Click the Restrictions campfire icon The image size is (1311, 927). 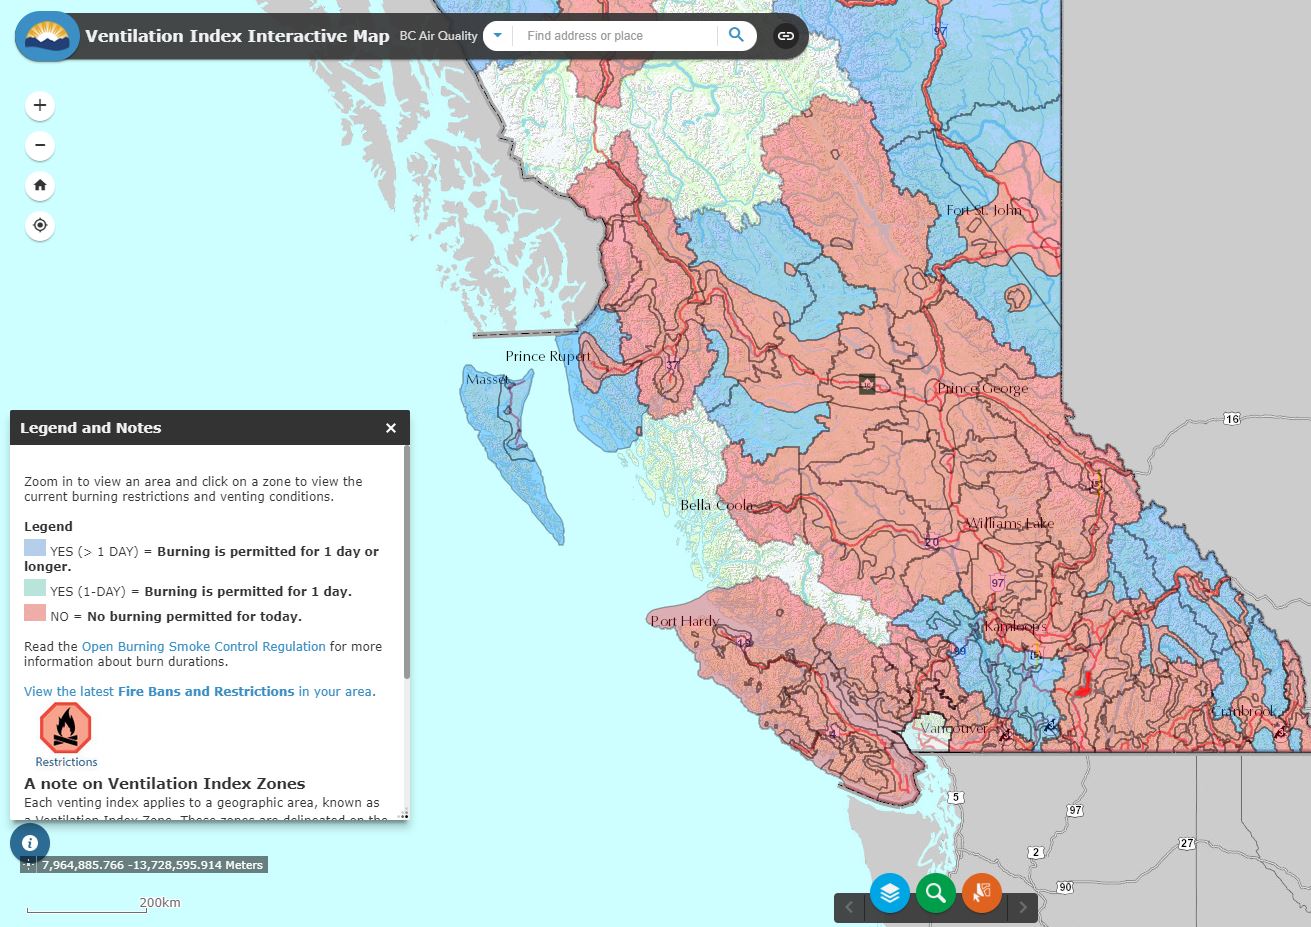click(66, 727)
